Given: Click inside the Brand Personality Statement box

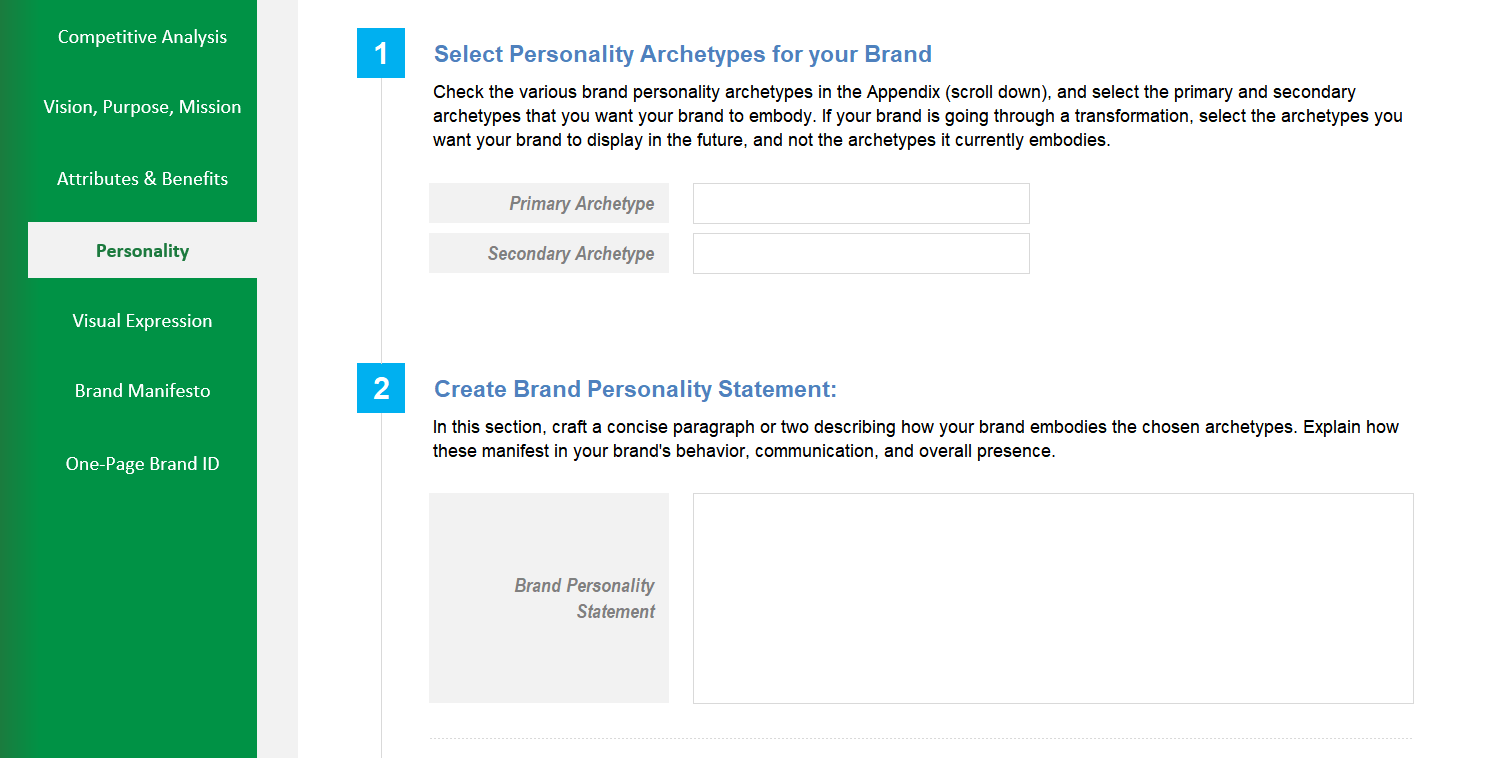Looking at the screenshot, I should point(1052,597).
